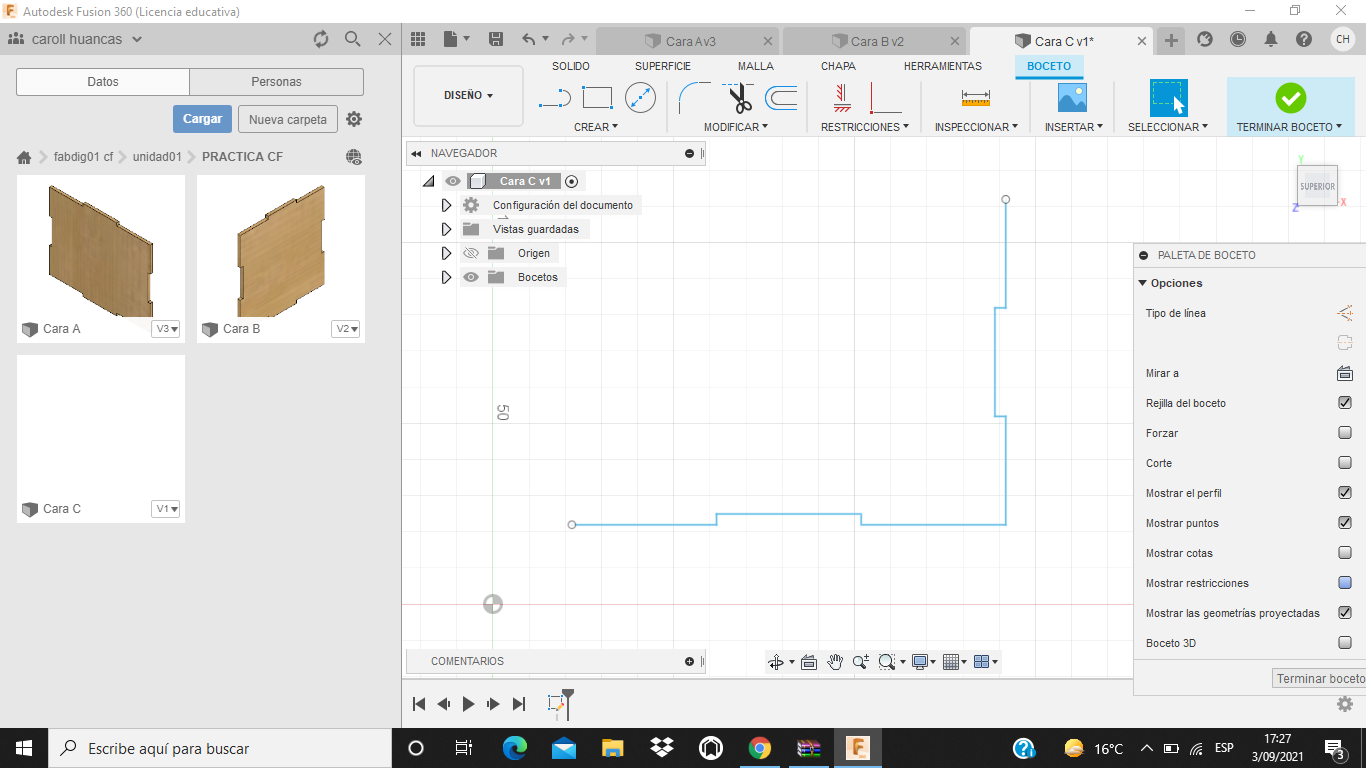Open unidad01 breadcrumb link
Viewport: 1366px width, 768px height.
click(x=157, y=157)
